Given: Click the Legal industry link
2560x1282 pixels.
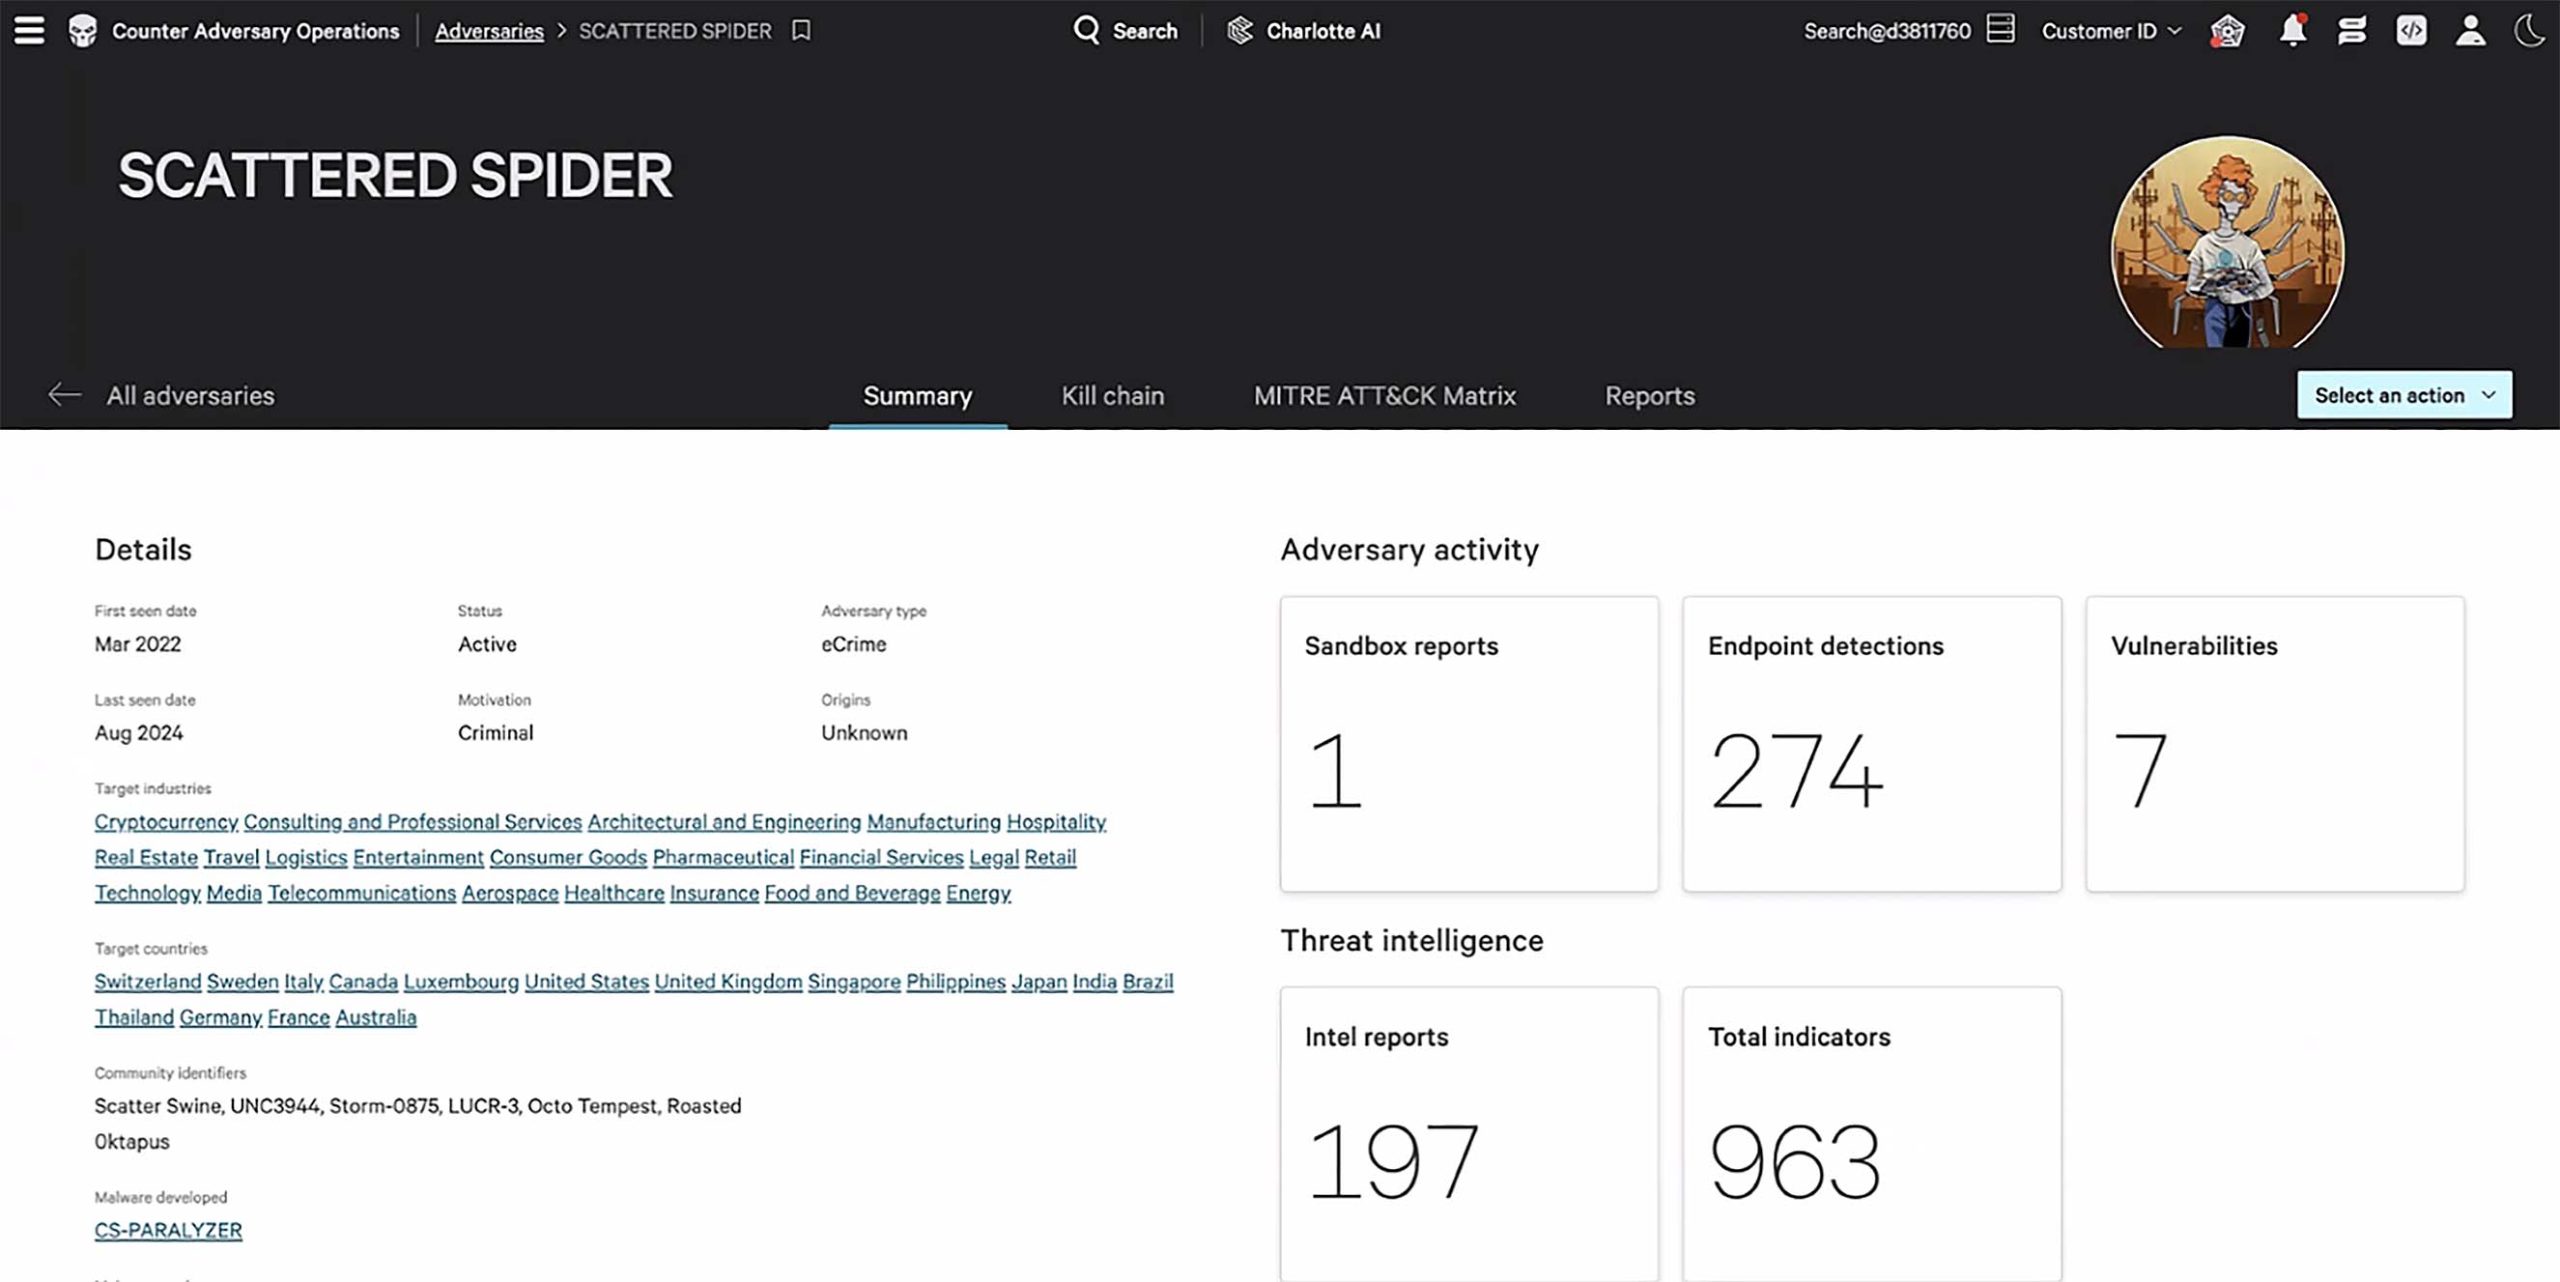Looking at the screenshot, I should click(994, 858).
